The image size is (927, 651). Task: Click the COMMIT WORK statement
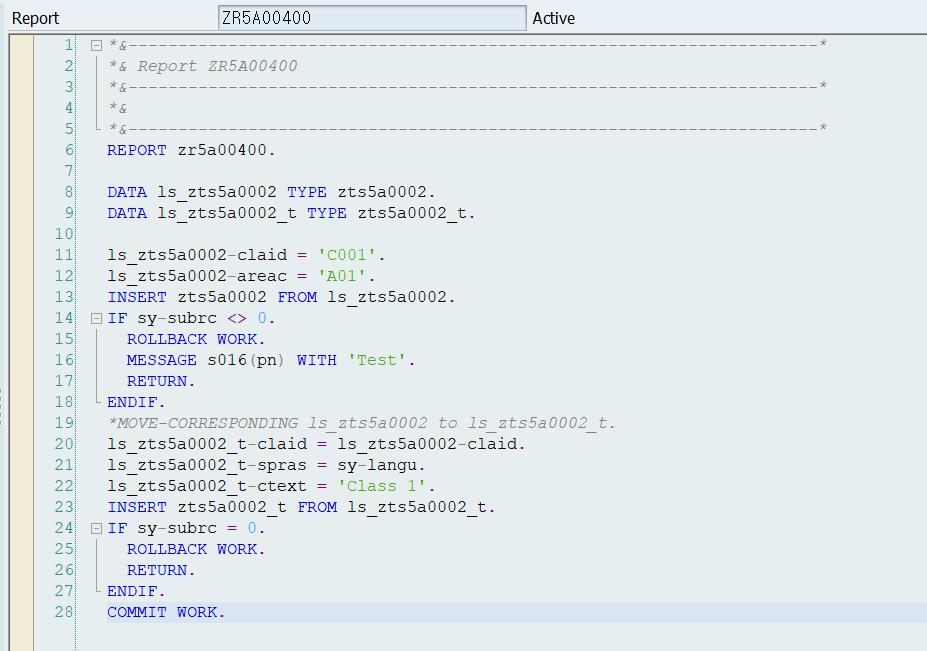tap(166, 613)
